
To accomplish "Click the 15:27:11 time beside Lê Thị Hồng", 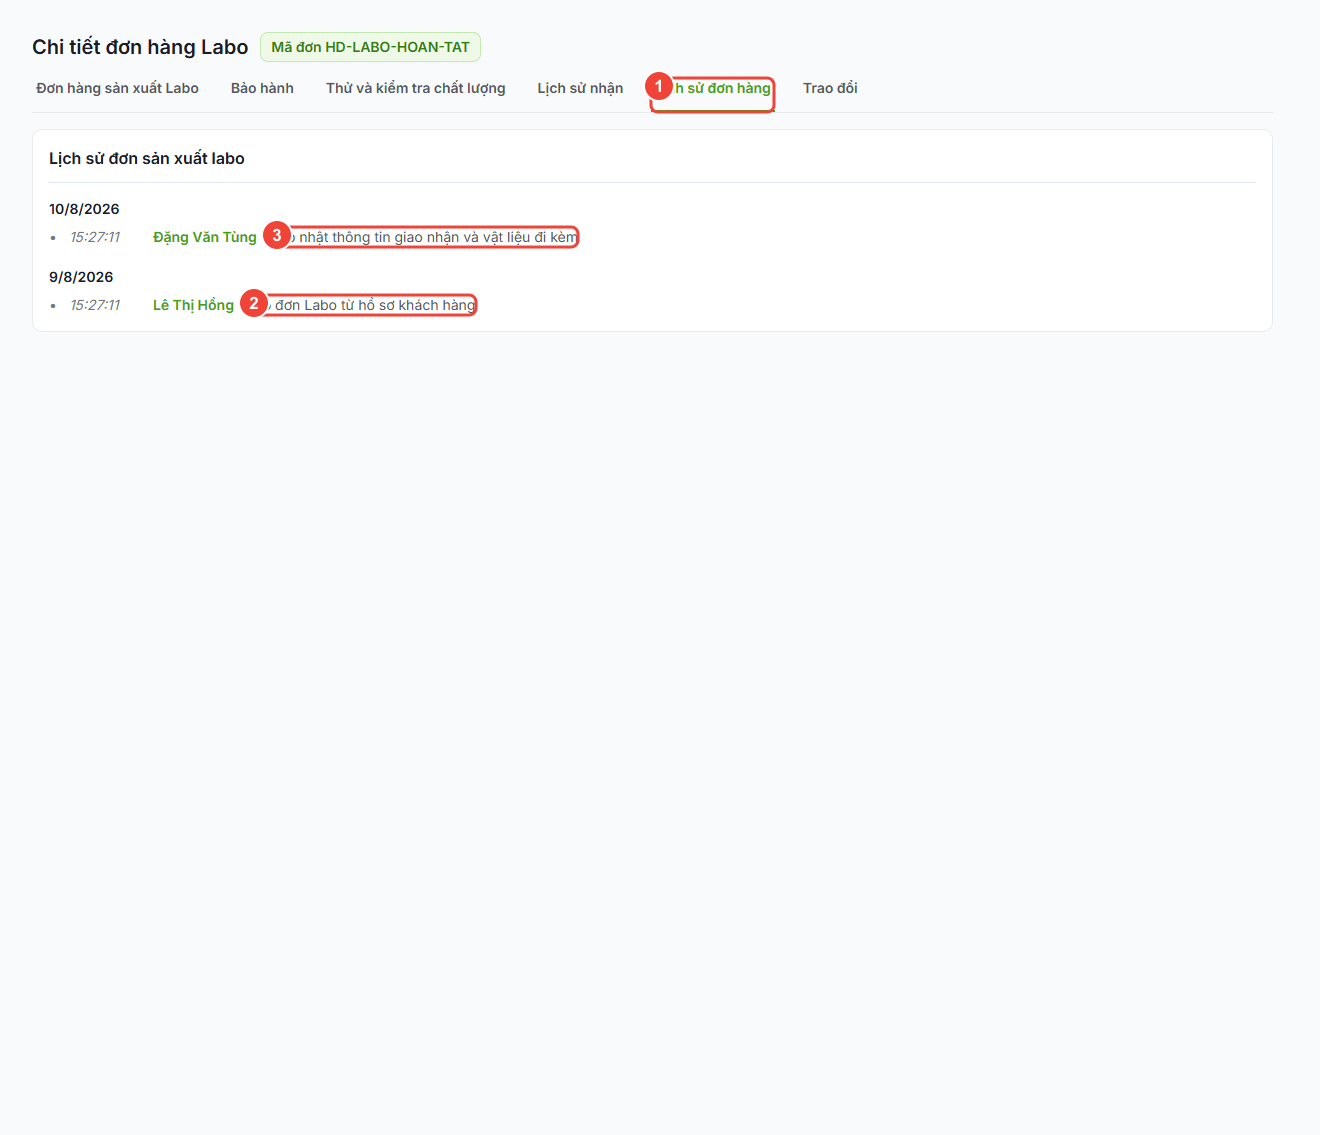I will click(95, 305).
